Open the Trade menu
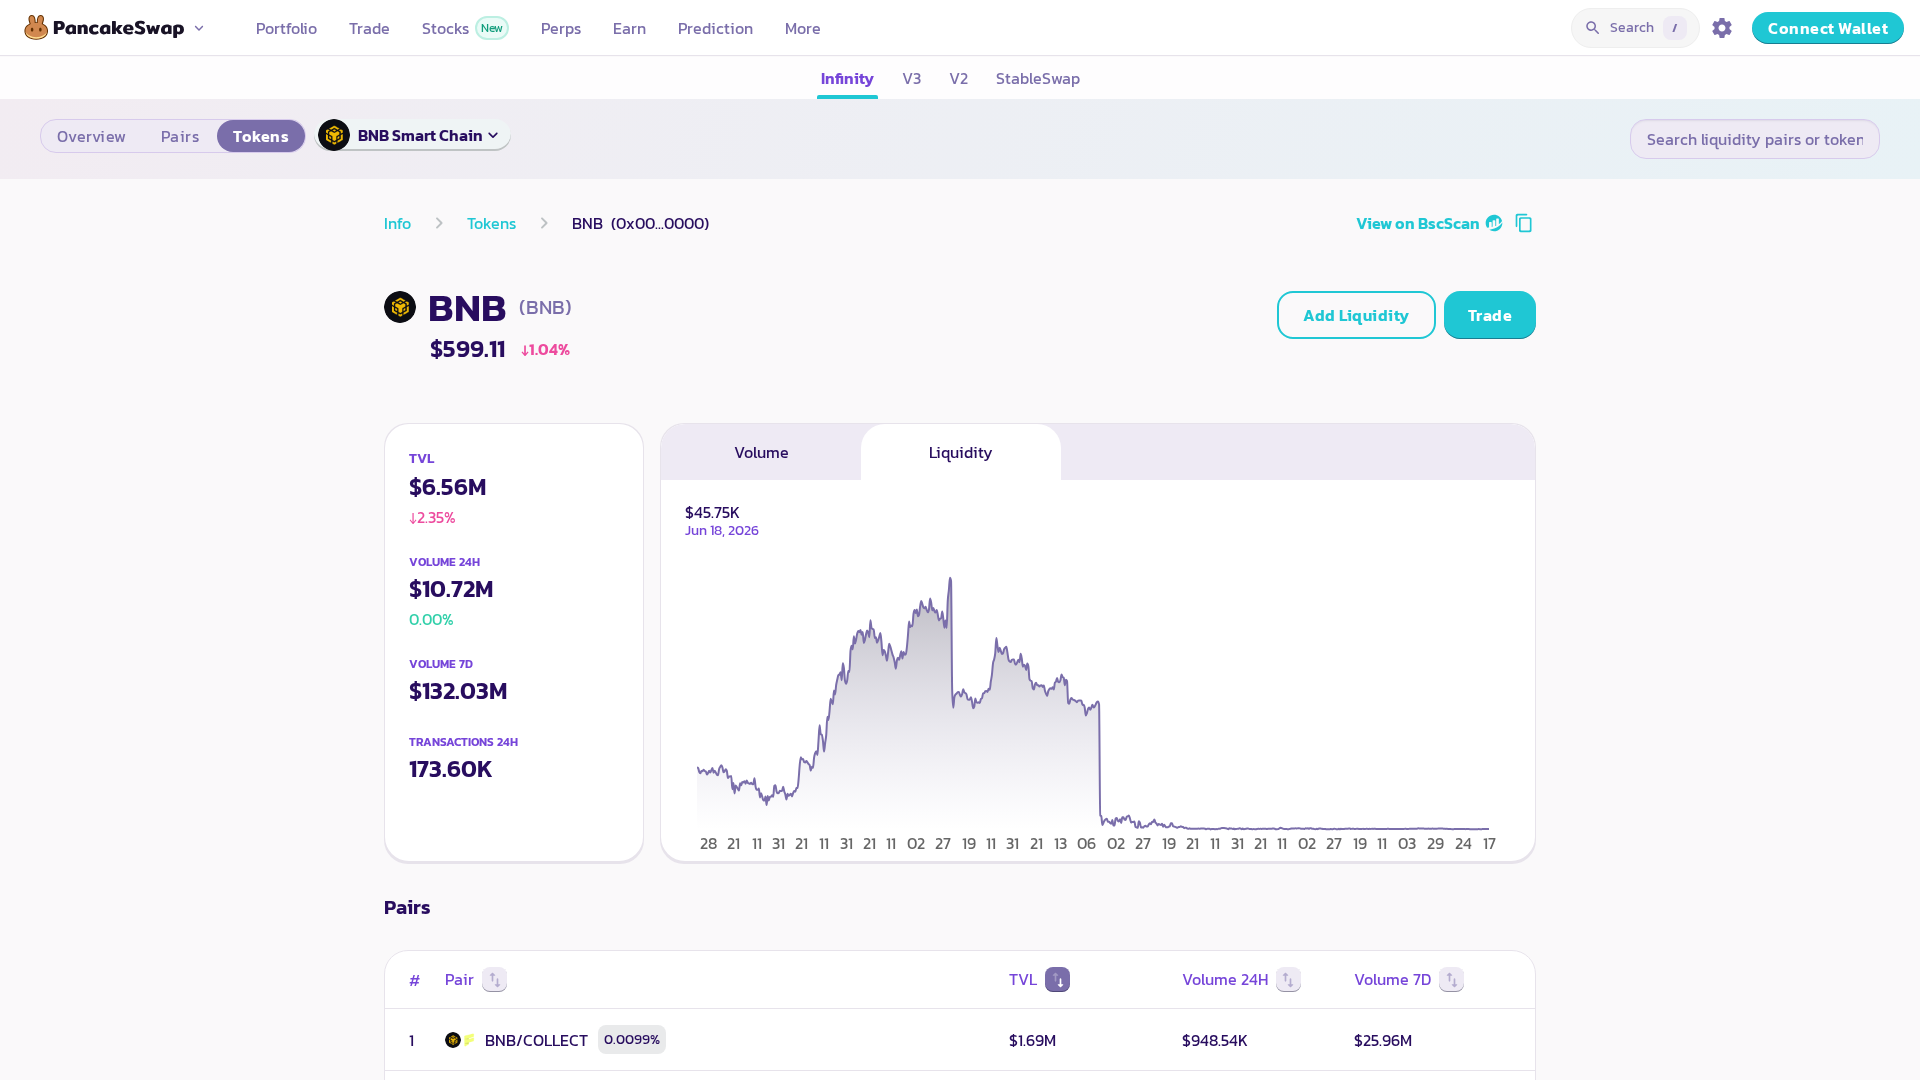Image resolution: width=1920 pixels, height=1080 pixels. pyautogui.click(x=369, y=28)
